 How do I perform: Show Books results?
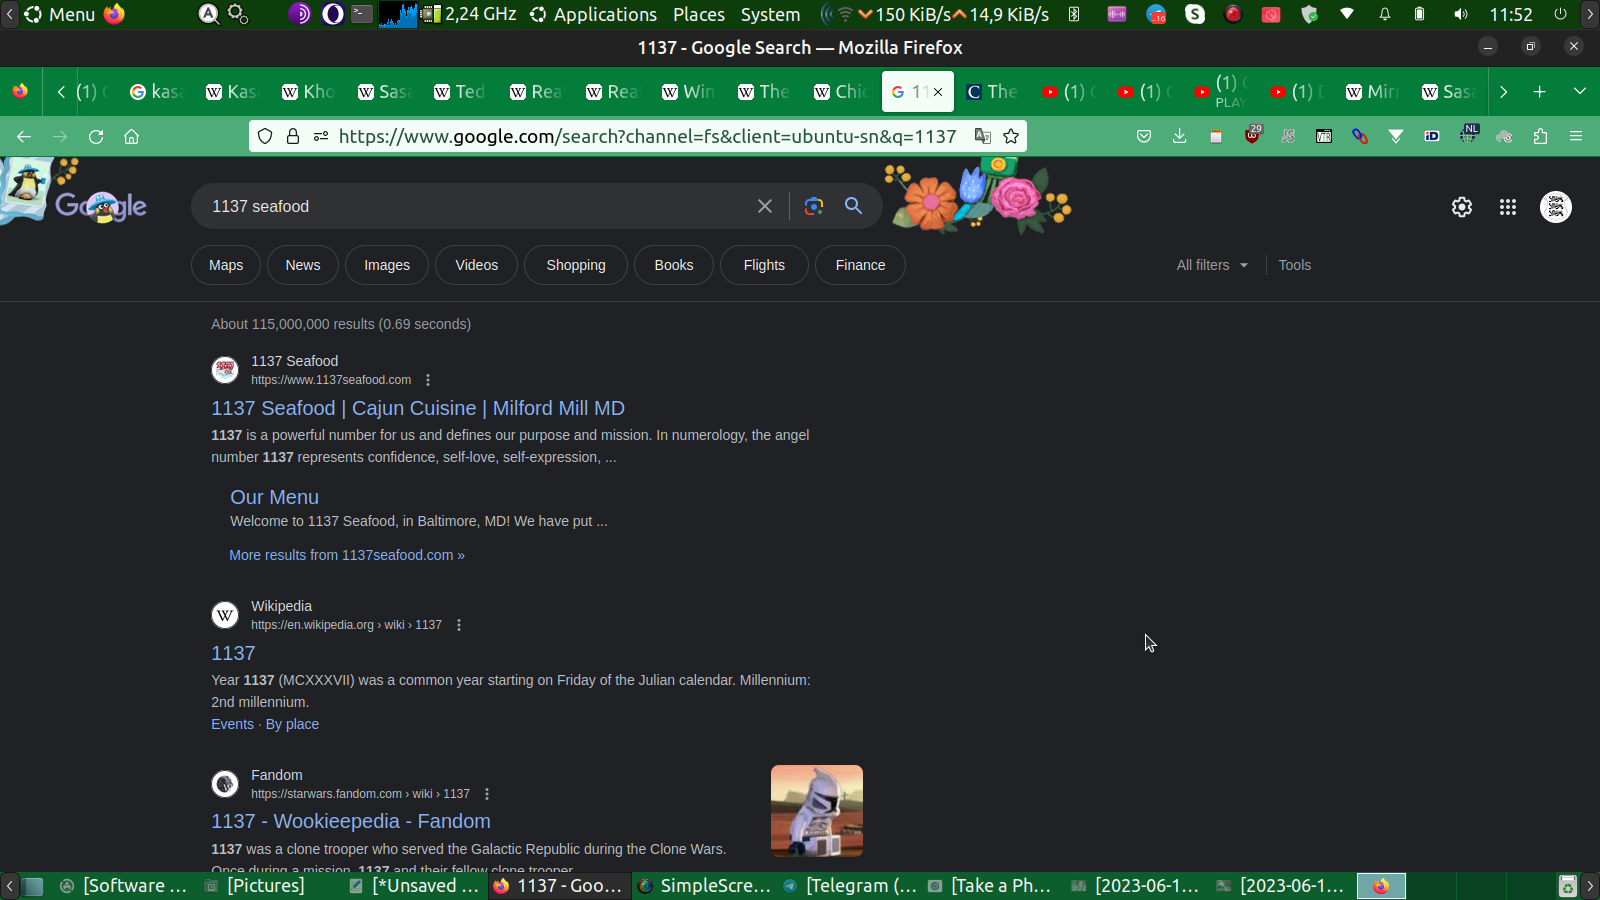coord(674,265)
